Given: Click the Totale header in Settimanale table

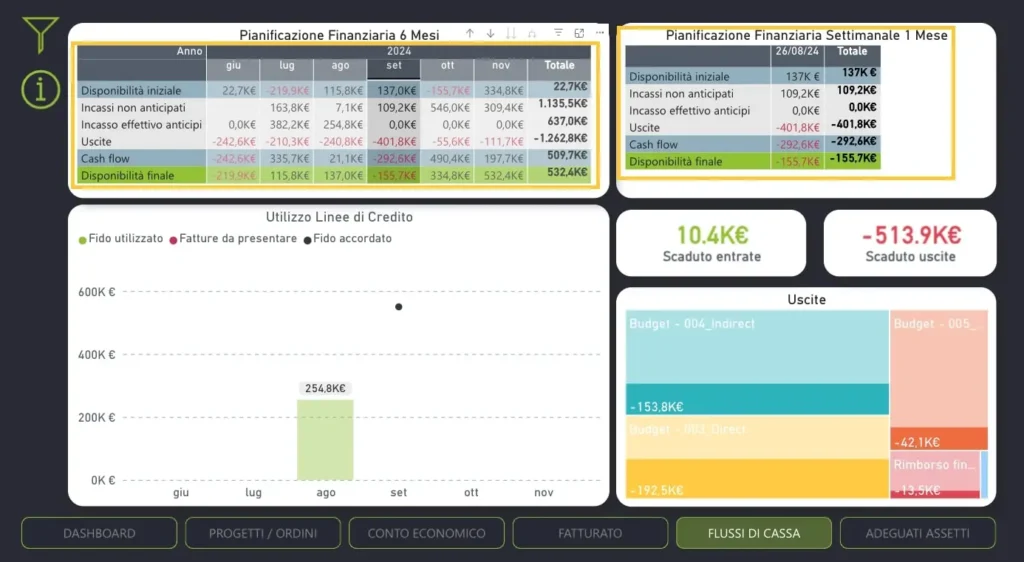Looking at the screenshot, I should tap(852, 51).
